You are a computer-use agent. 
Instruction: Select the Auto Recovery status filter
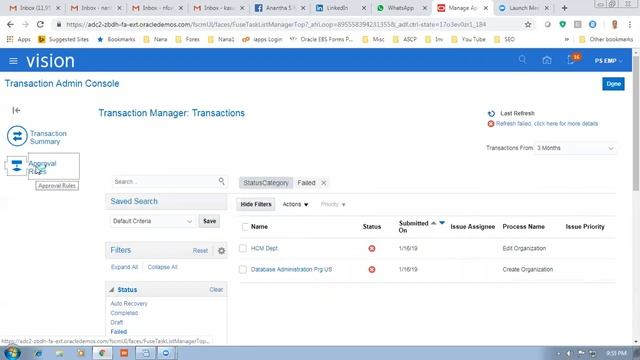tap(129, 304)
